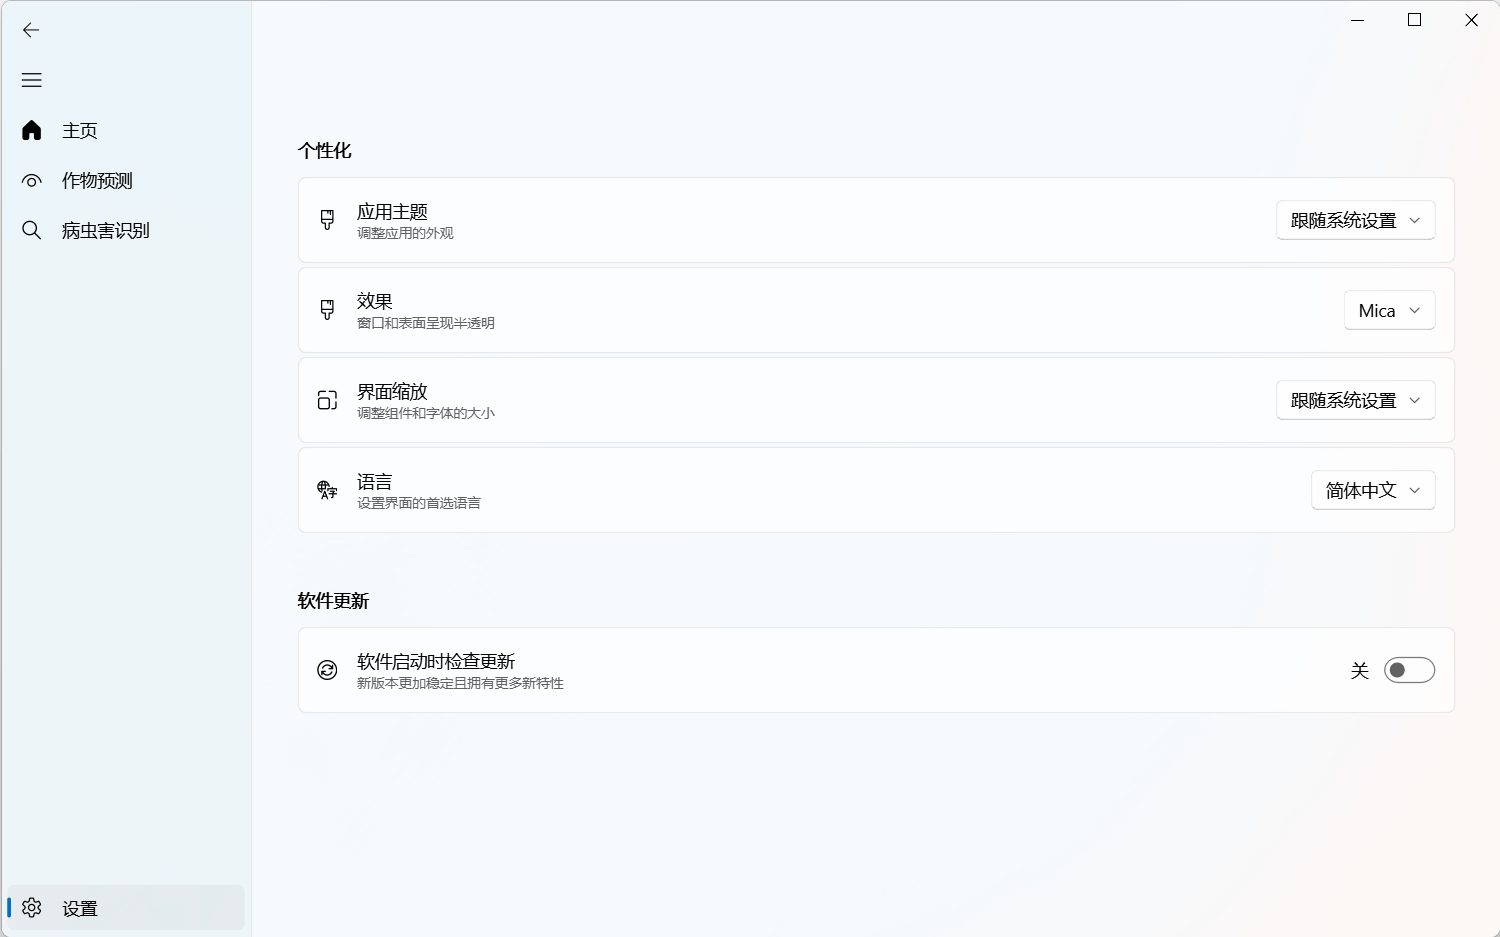1500x937 pixels.
Task: Open the 界面缩放 dropdown
Action: point(1355,400)
